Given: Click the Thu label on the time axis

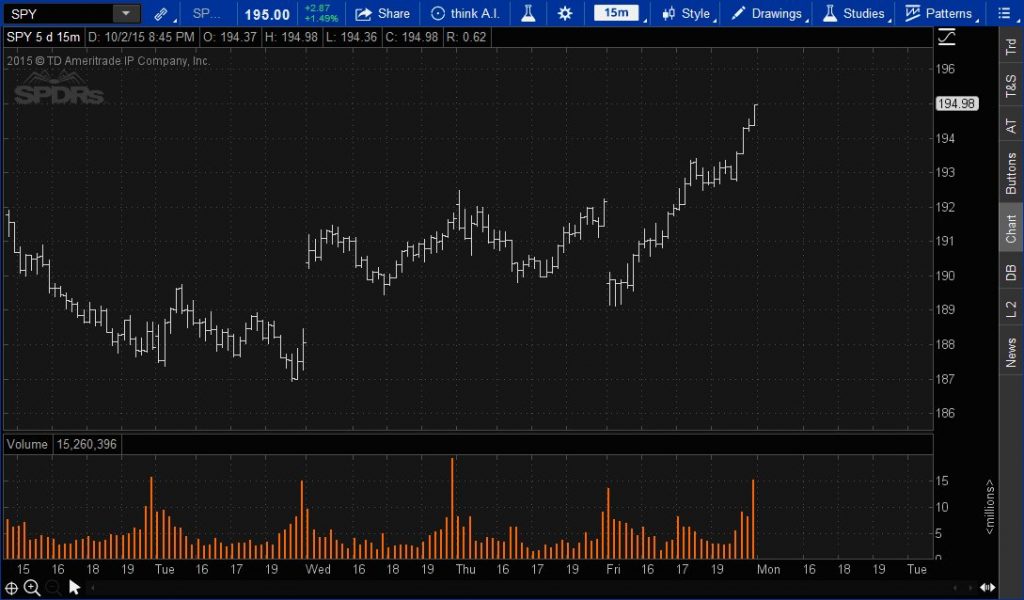Looking at the screenshot, I should click(466, 569).
